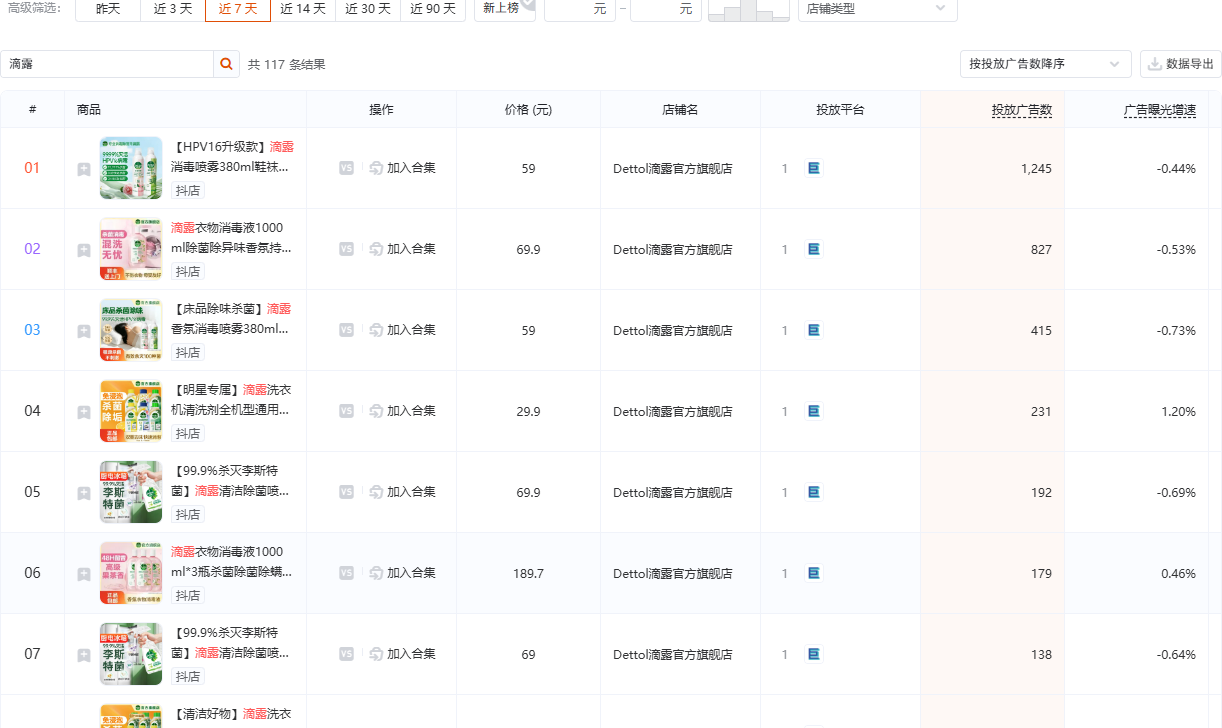Click 加入合集 in row 06
Screen dimensions: 1222x728
pos(403,573)
